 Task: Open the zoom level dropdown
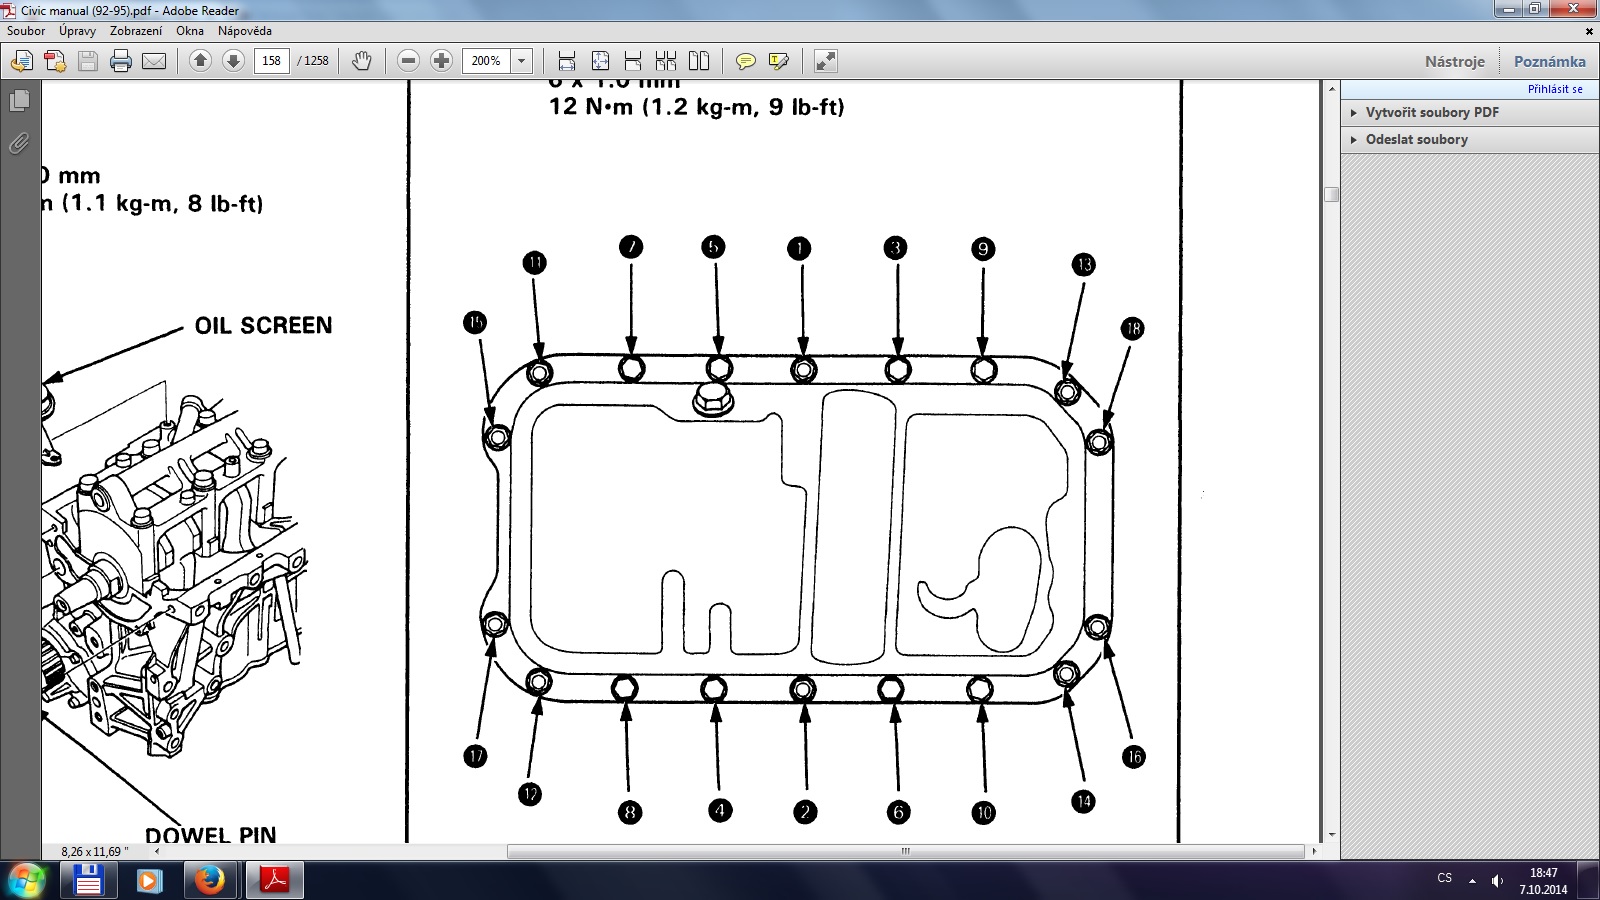pyautogui.click(x=521, y=61)
